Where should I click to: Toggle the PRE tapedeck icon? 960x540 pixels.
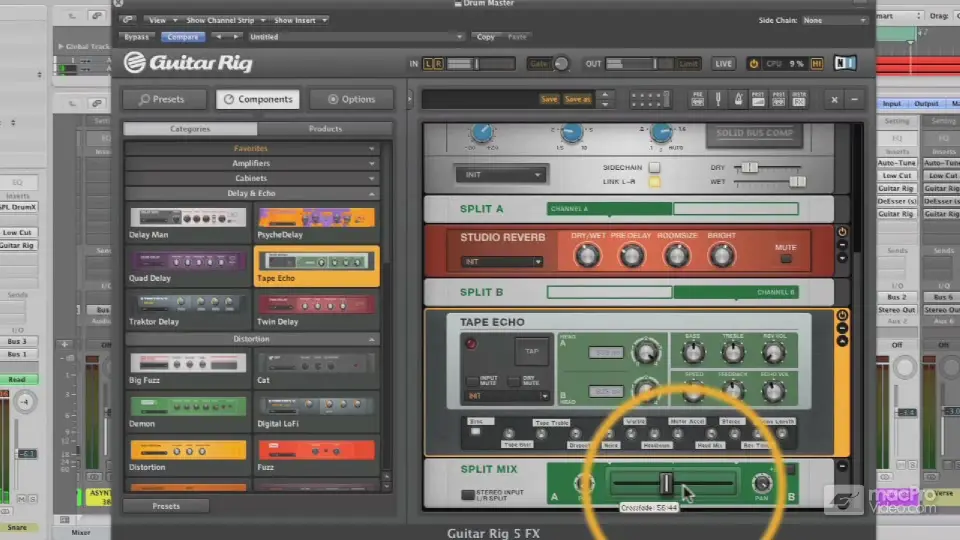coord(697,99)
